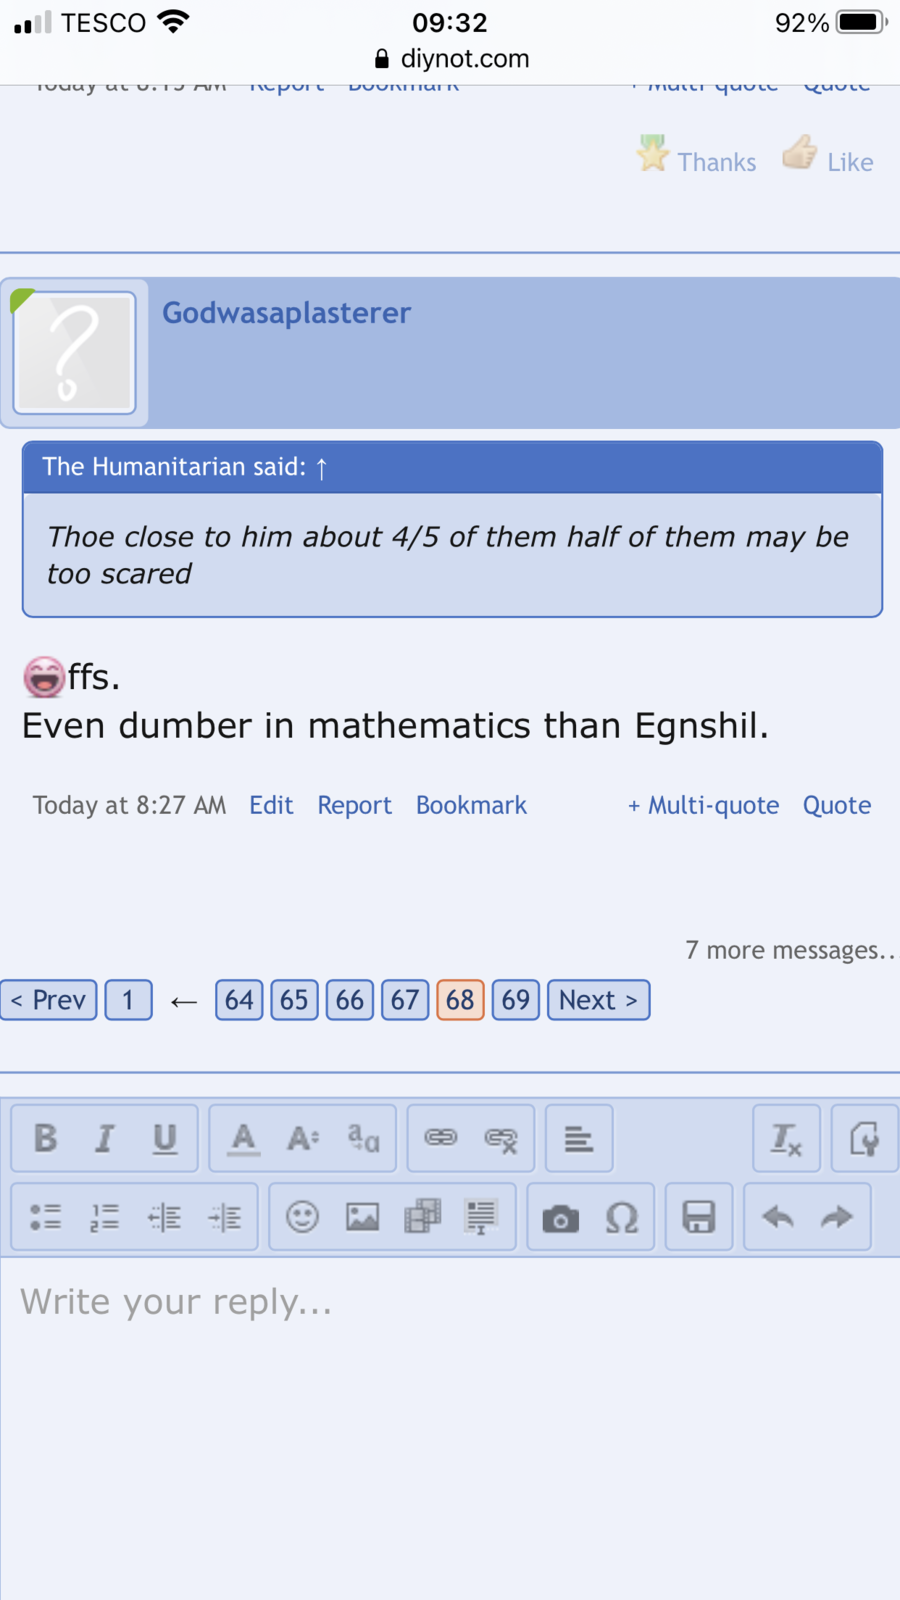Insert media into the reply
900x1600 pixels.
pos(422,1217)
